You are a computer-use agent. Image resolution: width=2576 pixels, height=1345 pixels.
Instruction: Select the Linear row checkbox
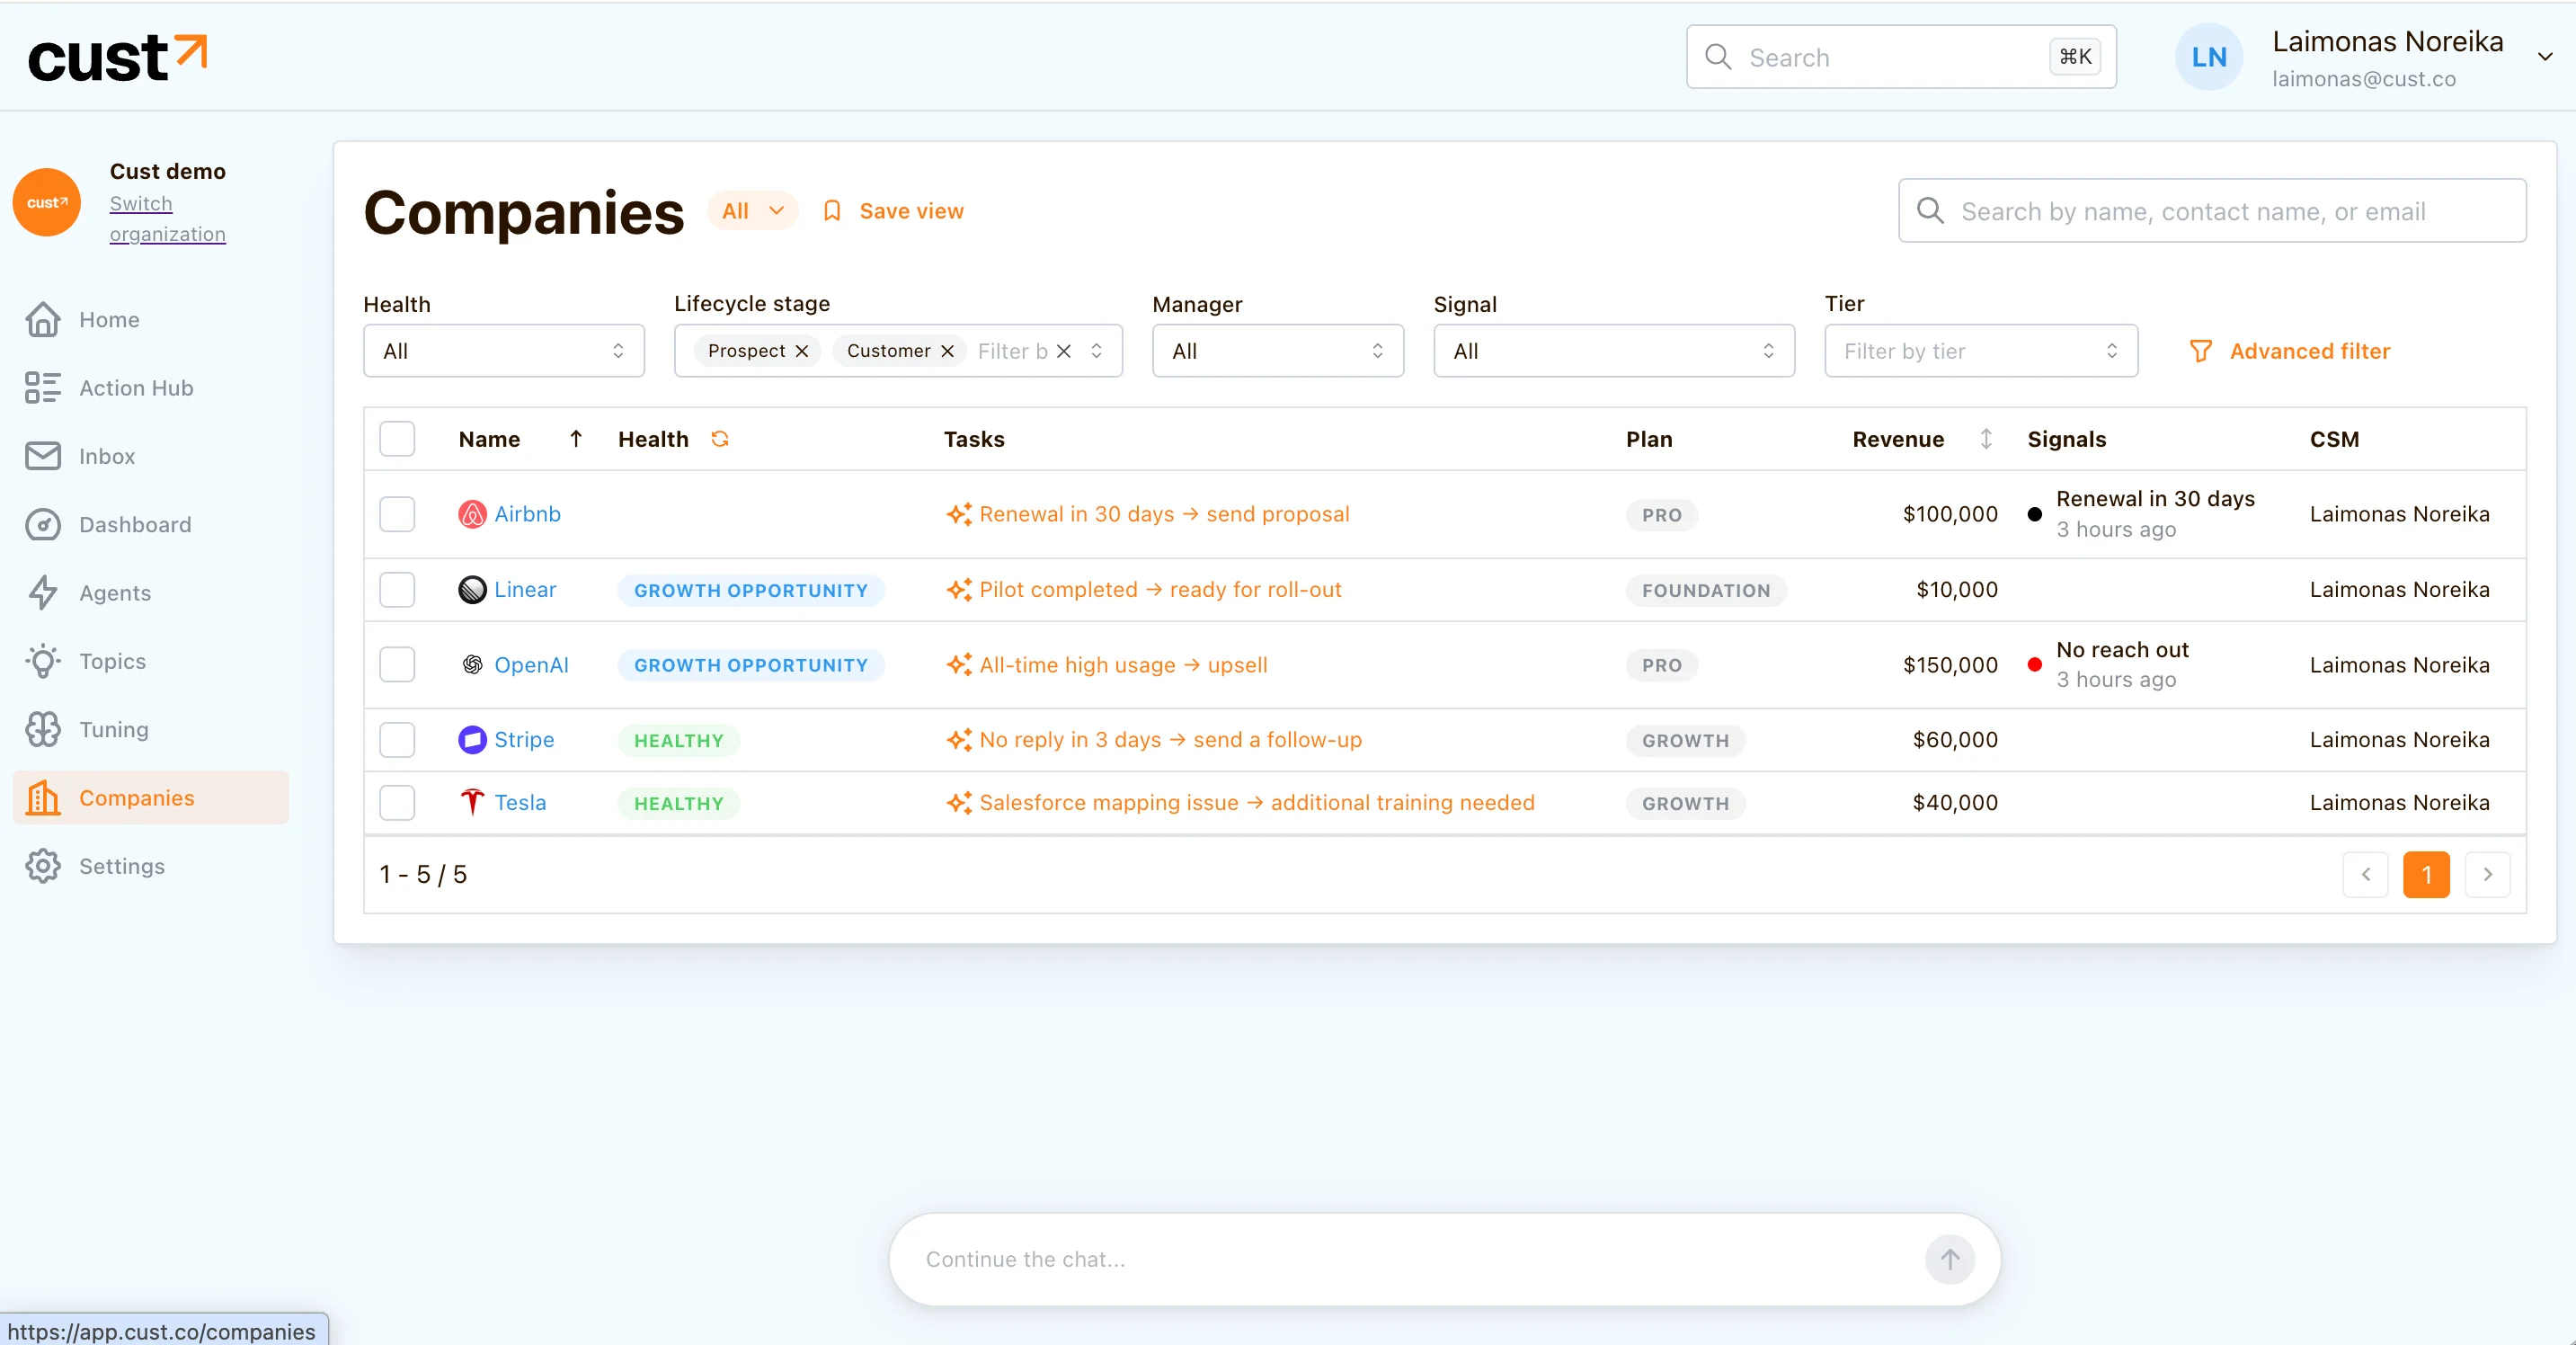397,590
